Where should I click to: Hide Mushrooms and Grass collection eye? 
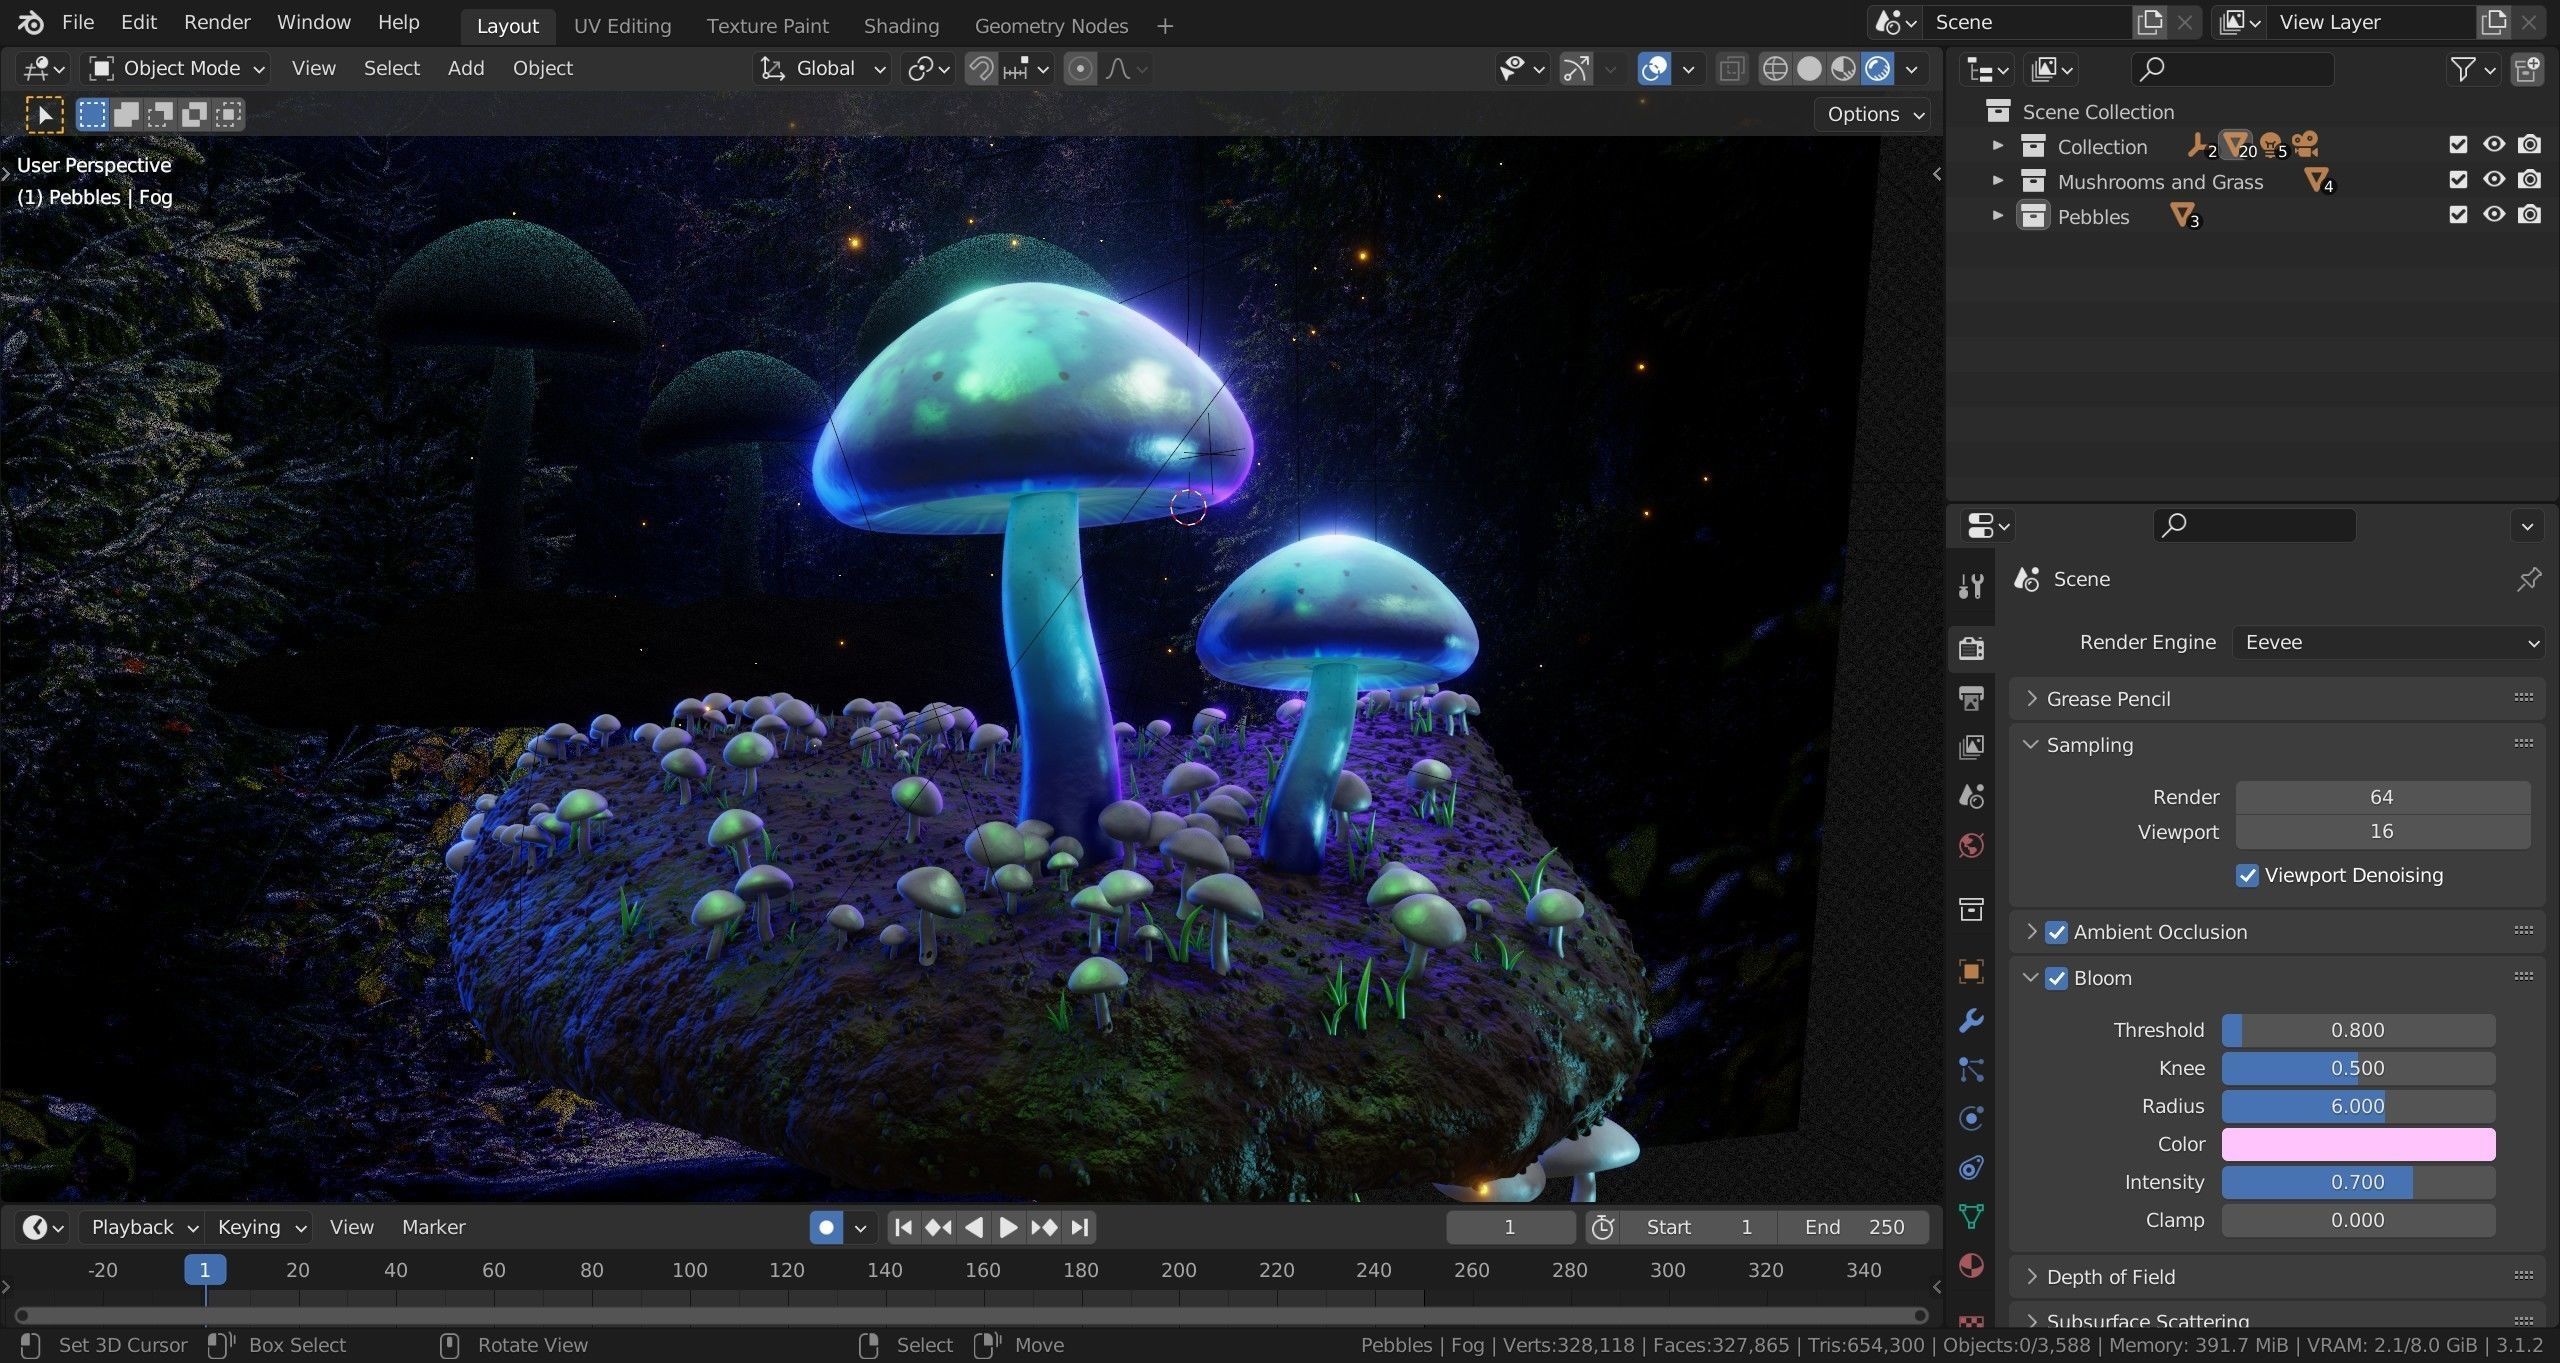point(2493,180)
